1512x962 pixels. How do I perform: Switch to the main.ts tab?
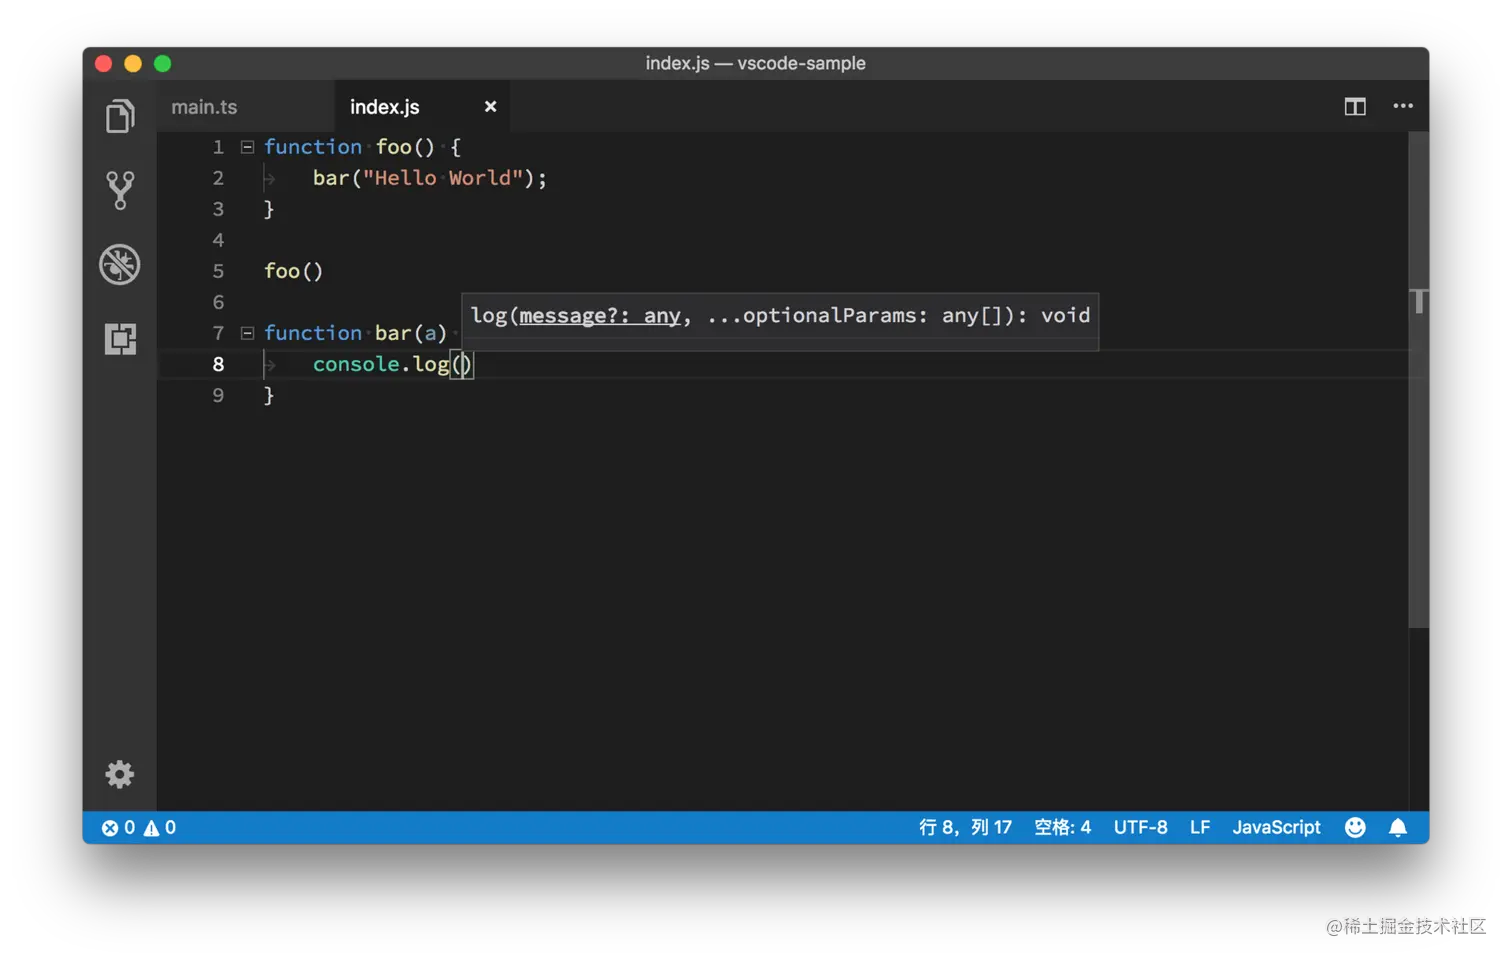204,107
